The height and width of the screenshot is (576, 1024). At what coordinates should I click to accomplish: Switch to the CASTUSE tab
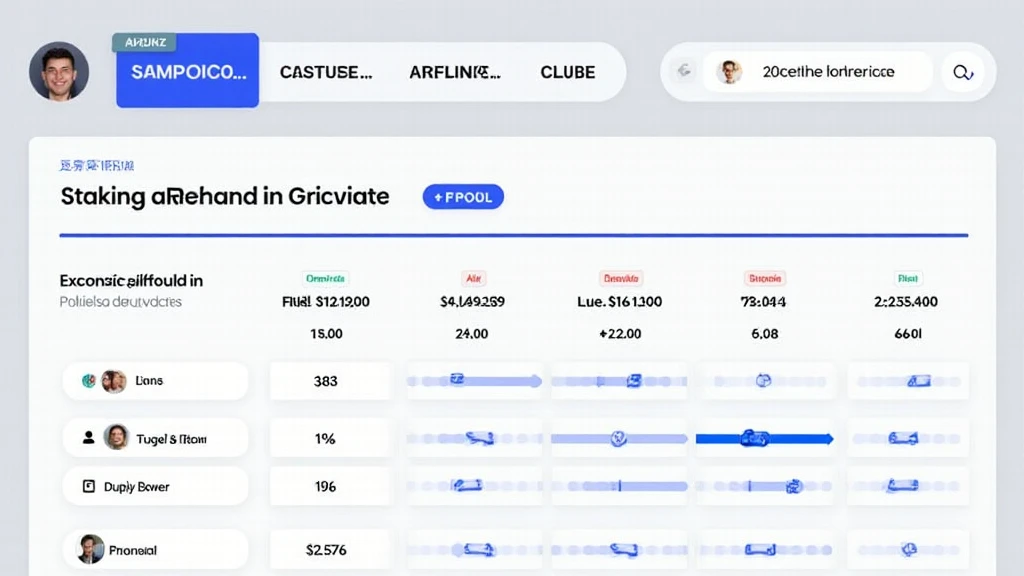click(x=326, y=72)
